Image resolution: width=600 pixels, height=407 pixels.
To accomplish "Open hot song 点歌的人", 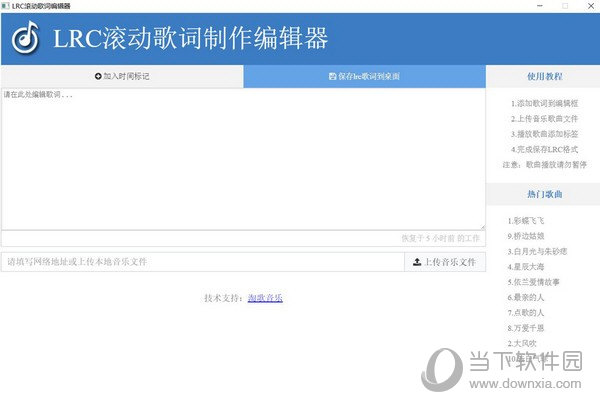I will tap(526, 313).
